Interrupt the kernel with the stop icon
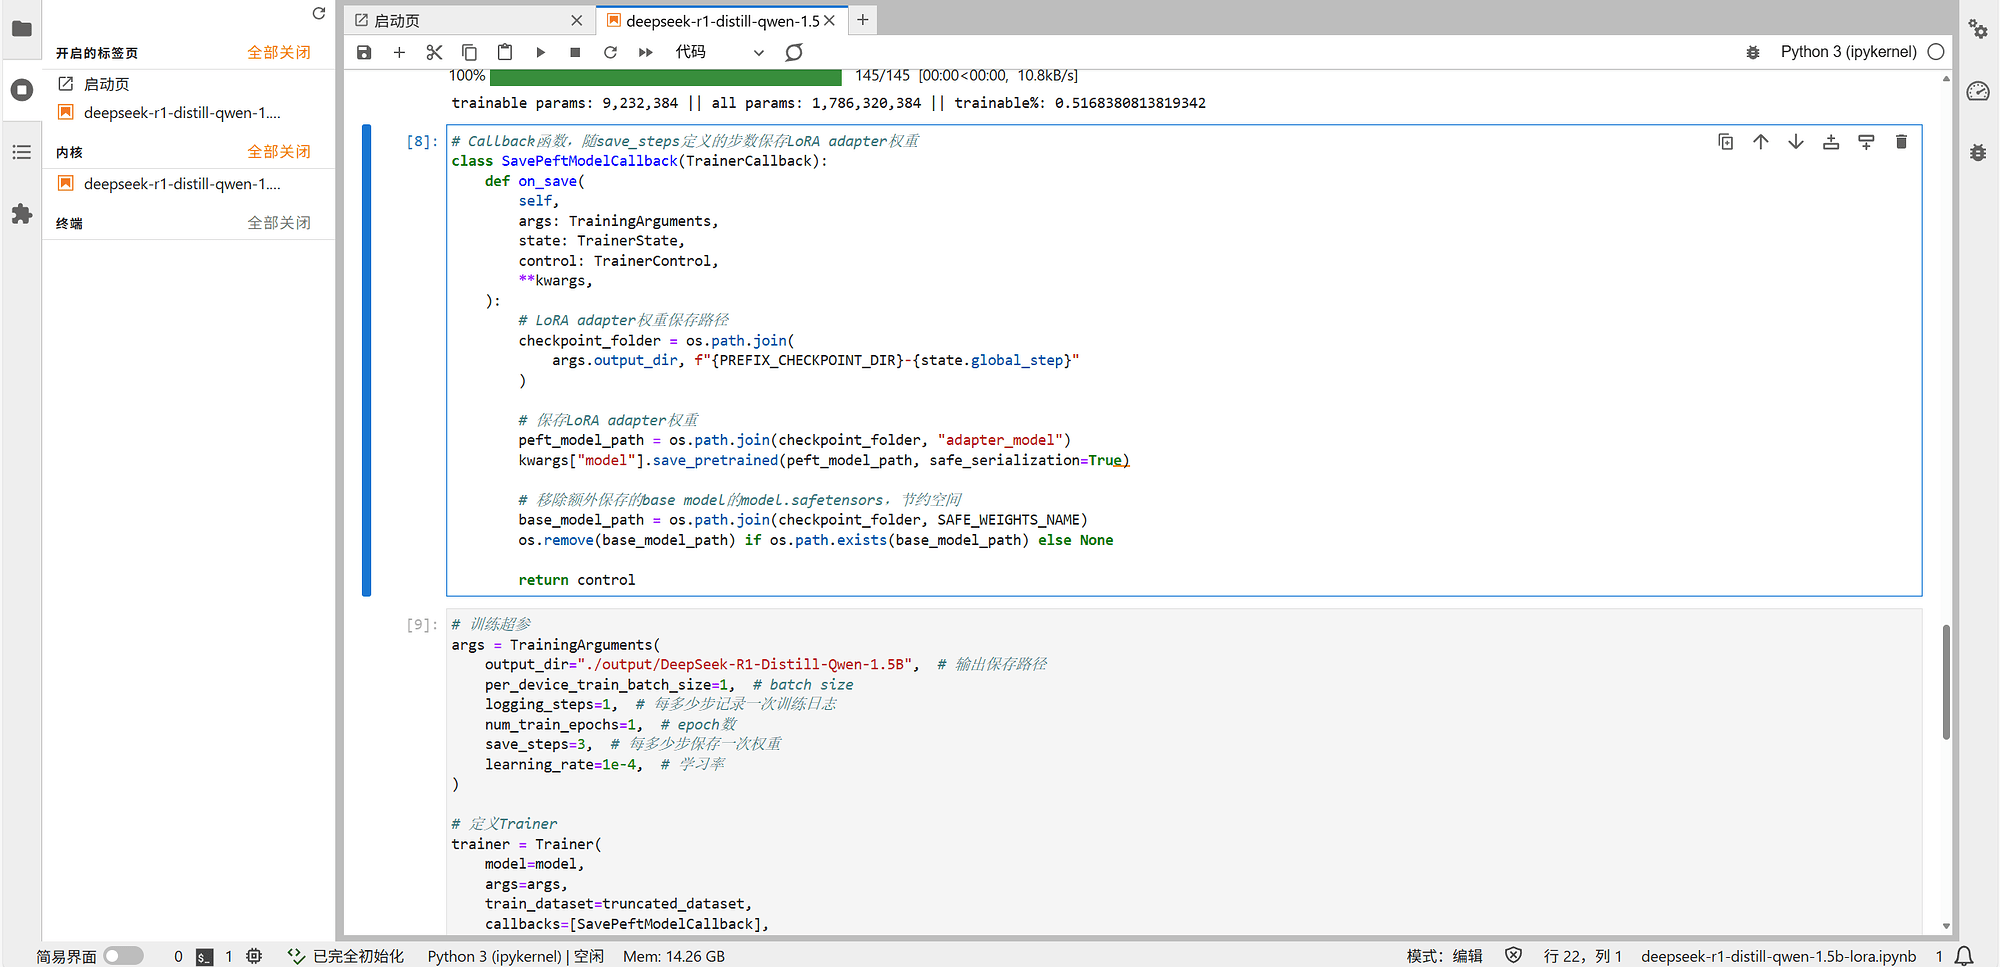This screenshot has height=967, width=2000. [575, 52]
